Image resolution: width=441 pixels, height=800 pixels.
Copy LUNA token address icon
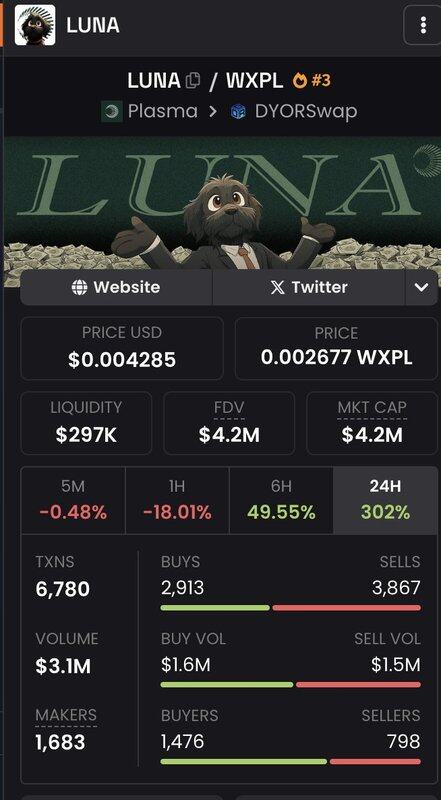click(x=192, y=81)
